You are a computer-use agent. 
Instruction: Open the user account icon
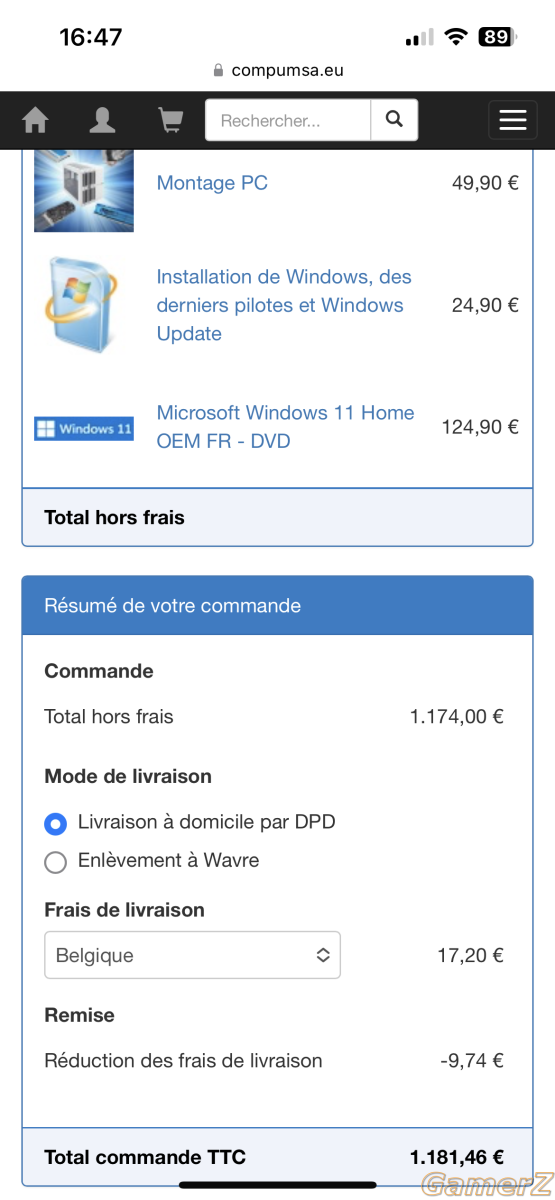(102, 121)
